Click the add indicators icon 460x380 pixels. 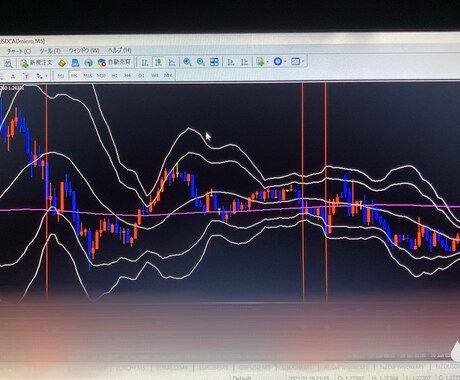260,62
